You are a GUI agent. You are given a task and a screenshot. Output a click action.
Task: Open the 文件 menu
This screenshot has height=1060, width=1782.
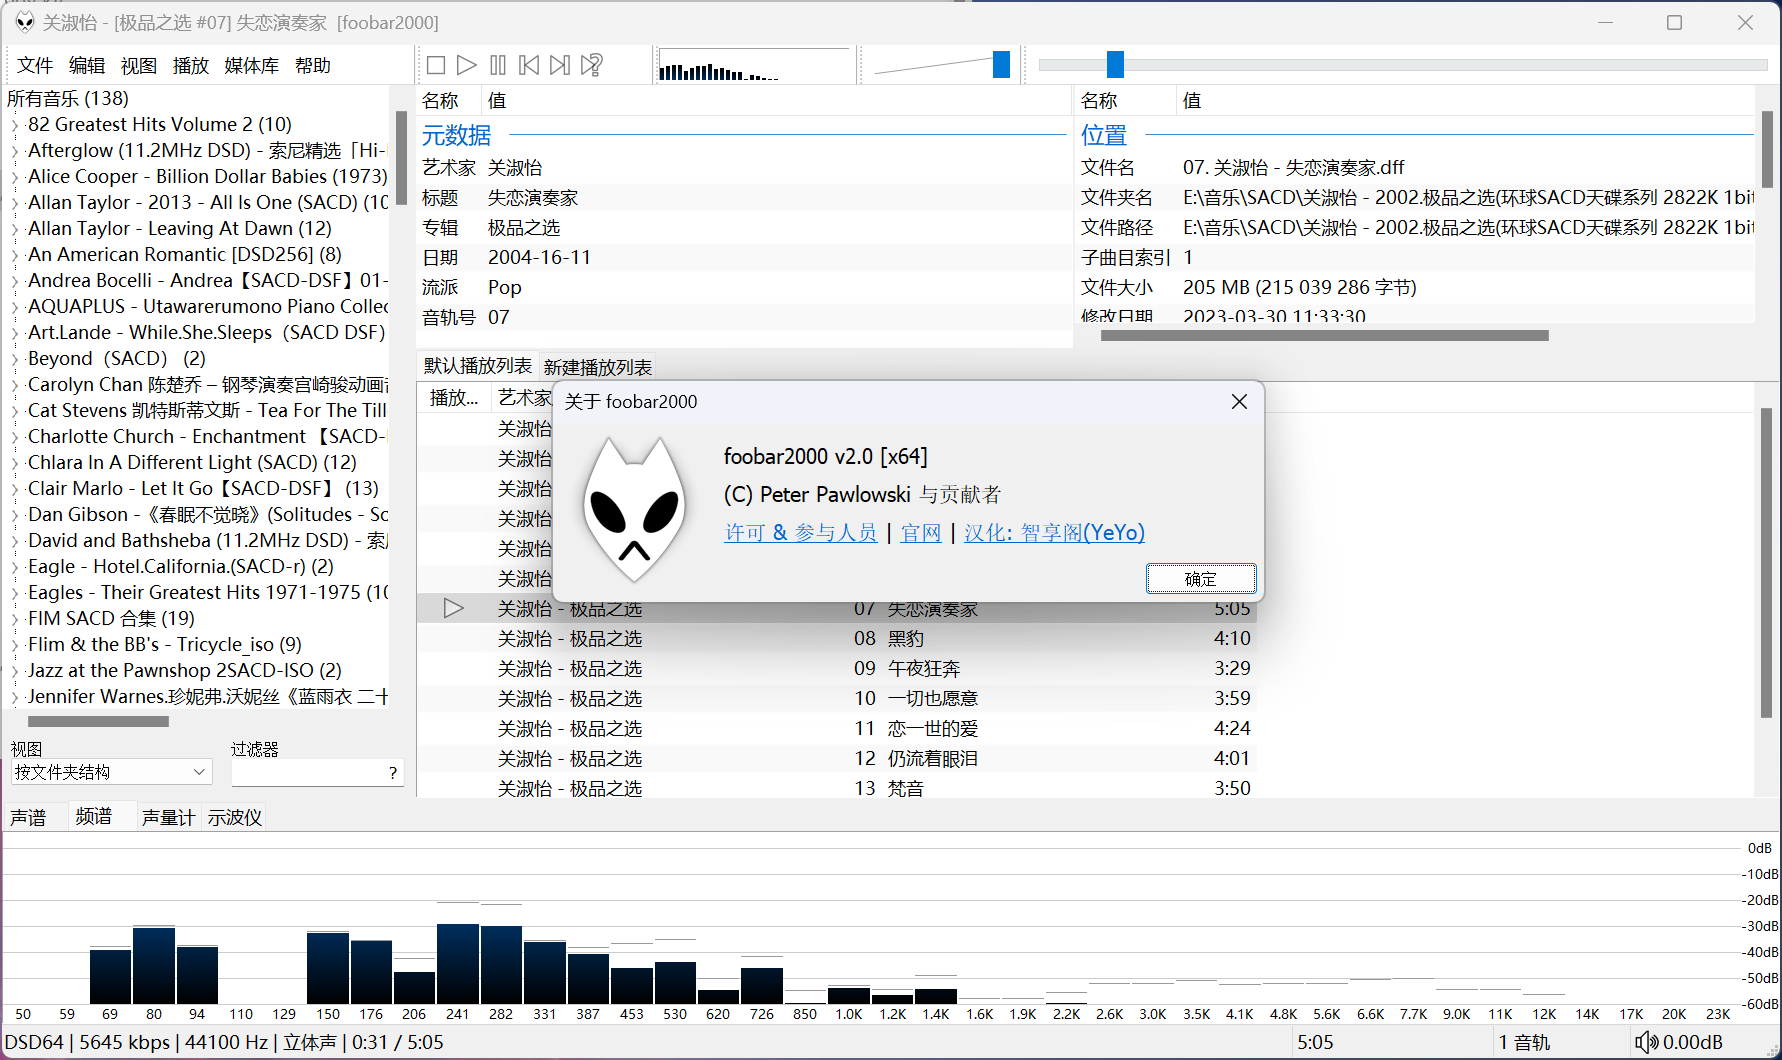35,65
